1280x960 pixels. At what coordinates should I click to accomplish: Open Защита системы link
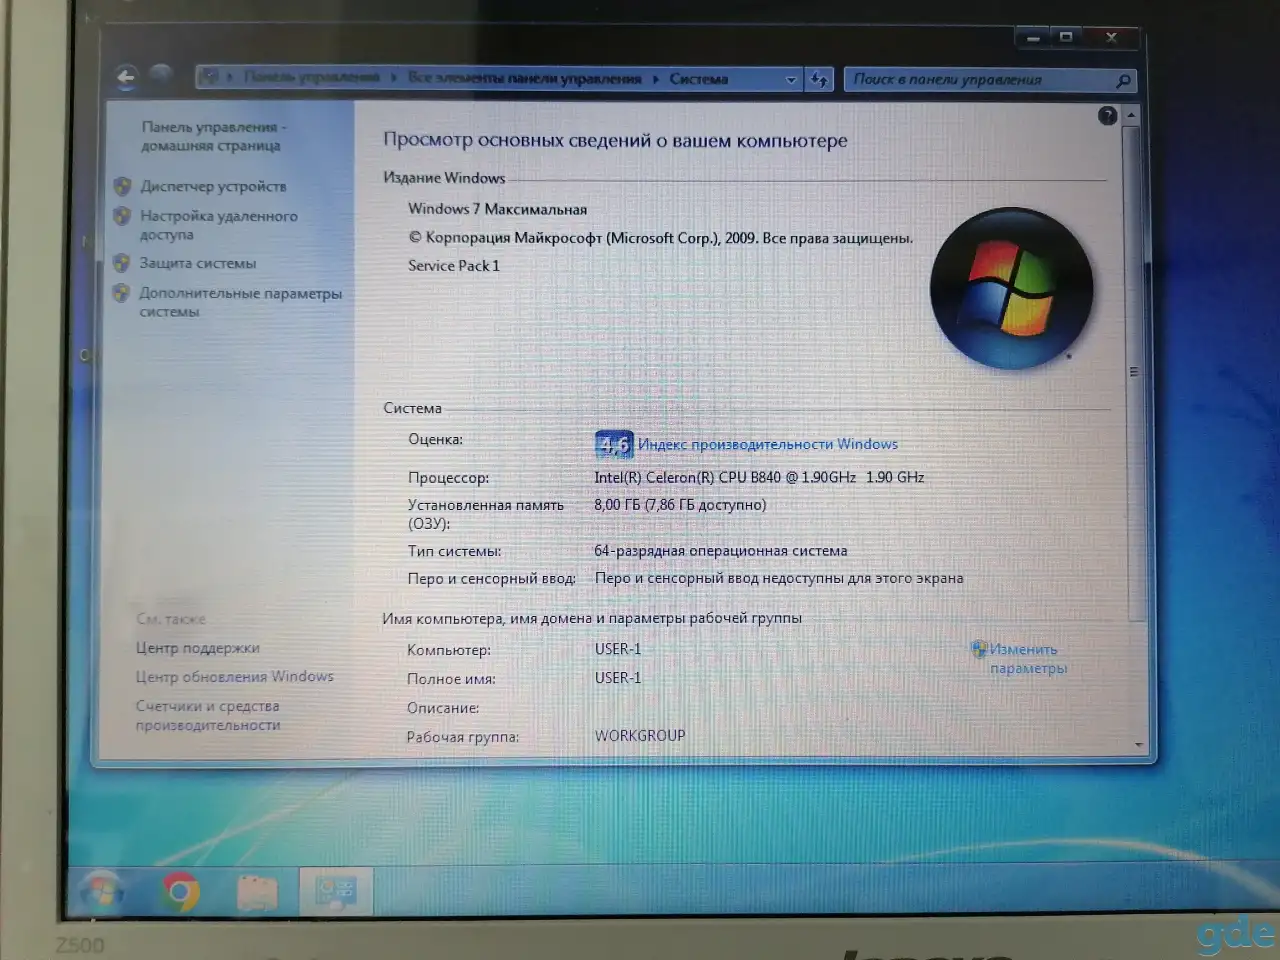197,263
